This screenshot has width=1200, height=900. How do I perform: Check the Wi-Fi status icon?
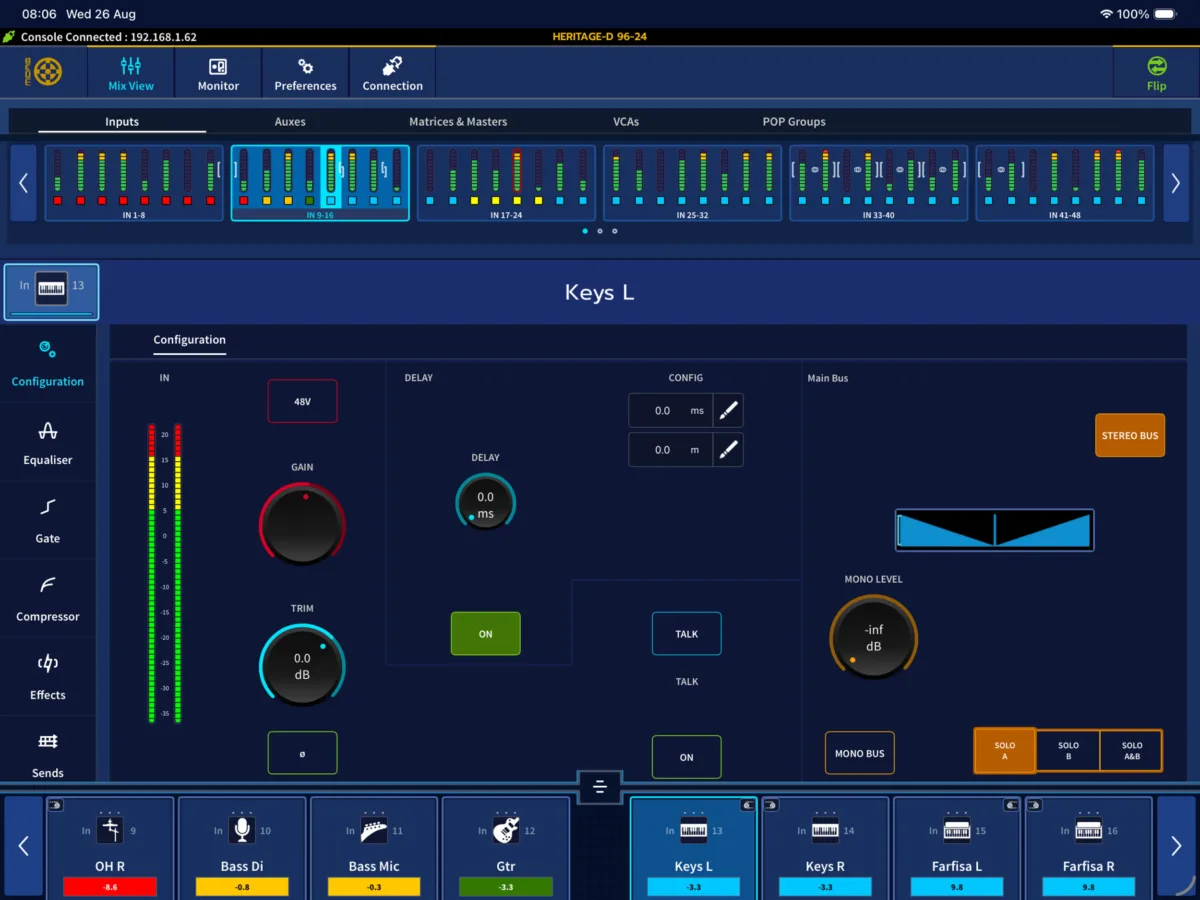pos(1106,14)
